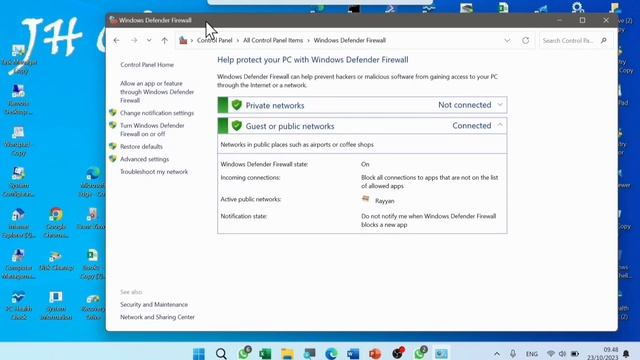Select System Information desktop icon
Screen dimensions: 640x360
[56, 305]
